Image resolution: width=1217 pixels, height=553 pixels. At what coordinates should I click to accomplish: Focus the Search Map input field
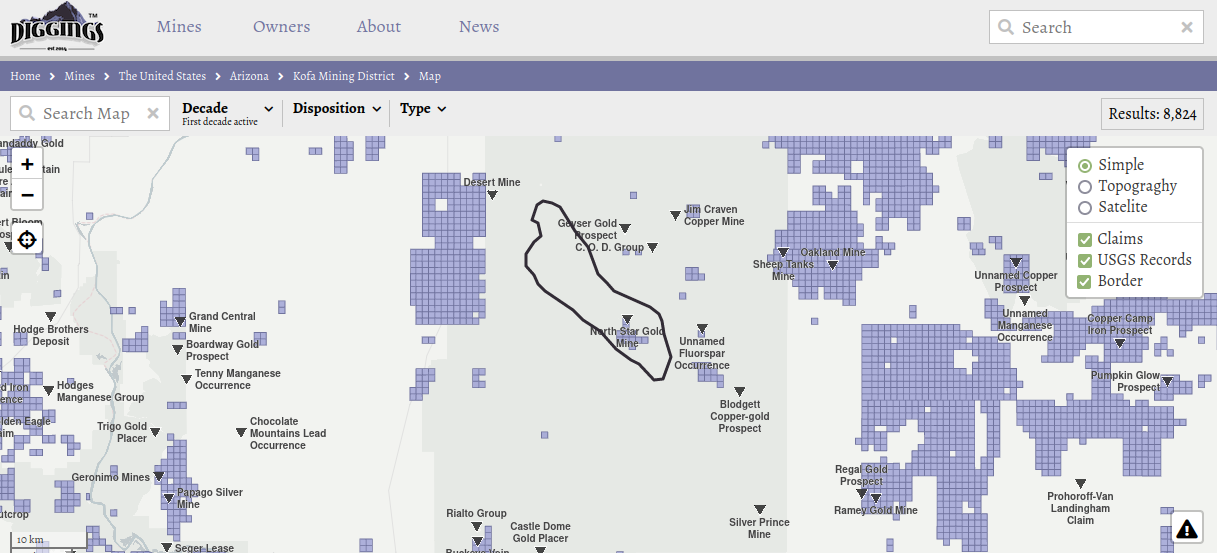(x=90, y=114)
